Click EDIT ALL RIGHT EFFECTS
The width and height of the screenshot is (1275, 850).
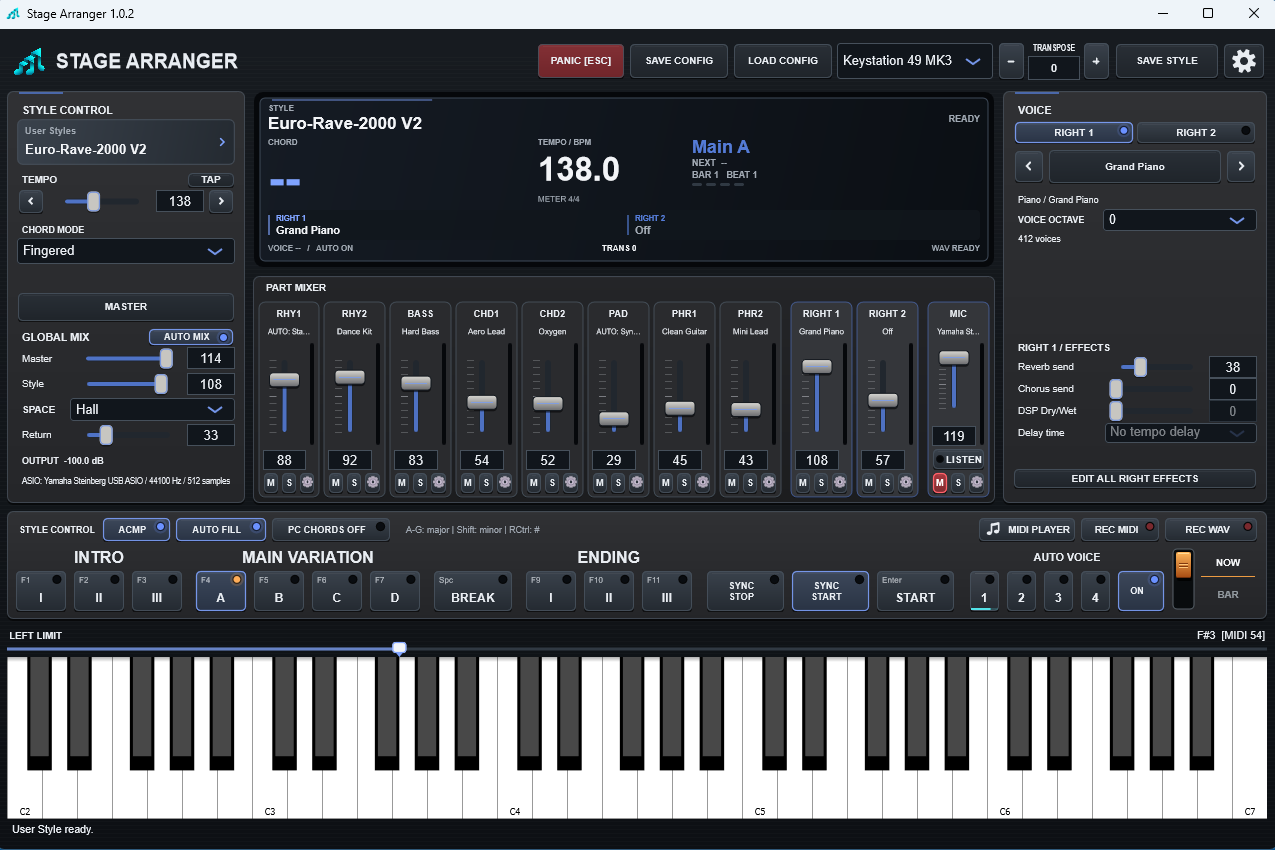(1135, 479)
